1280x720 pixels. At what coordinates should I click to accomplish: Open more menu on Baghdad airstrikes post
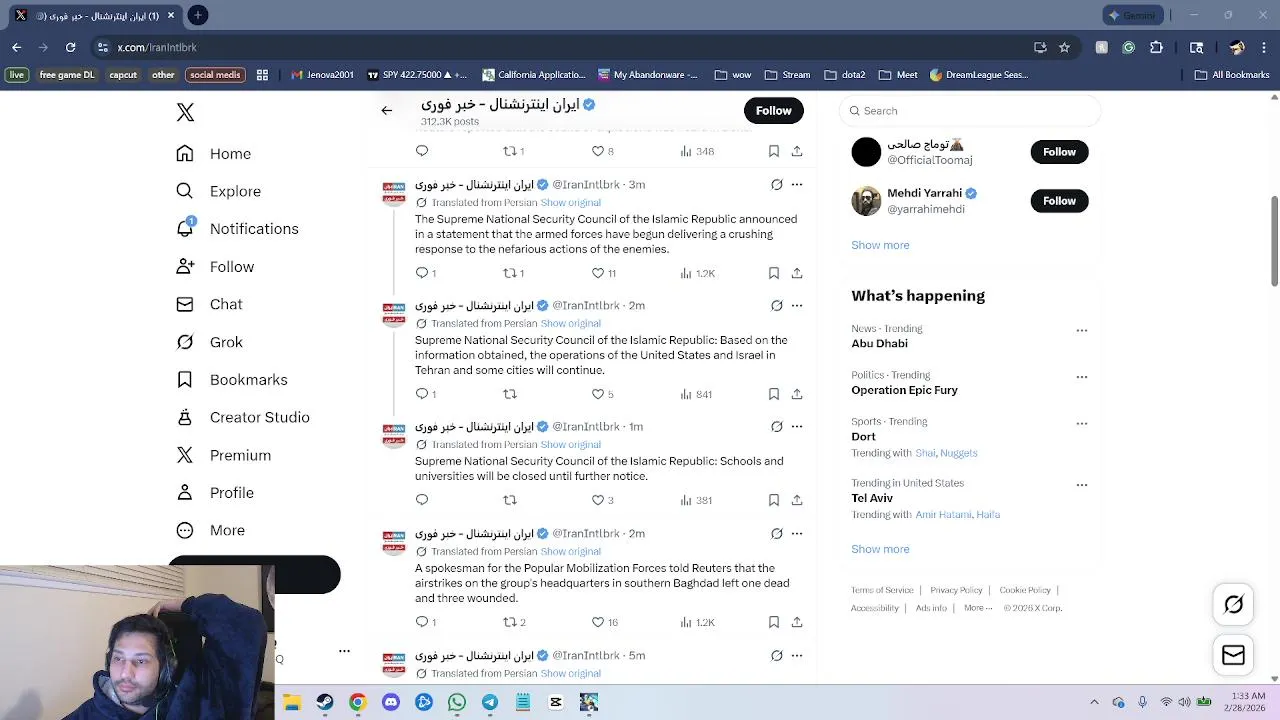[797, 533]
